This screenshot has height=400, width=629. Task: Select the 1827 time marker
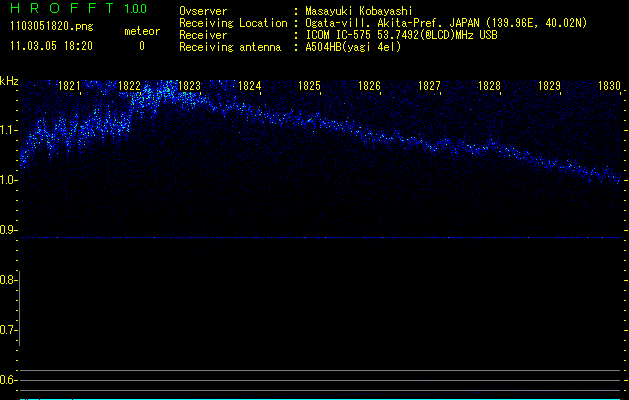point(430,87)
